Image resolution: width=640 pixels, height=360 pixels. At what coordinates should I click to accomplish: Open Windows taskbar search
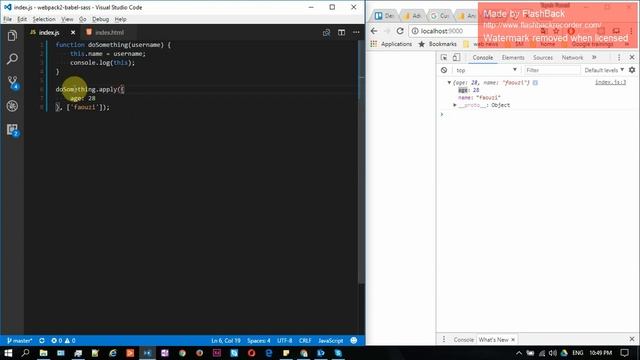coord(25,353)
